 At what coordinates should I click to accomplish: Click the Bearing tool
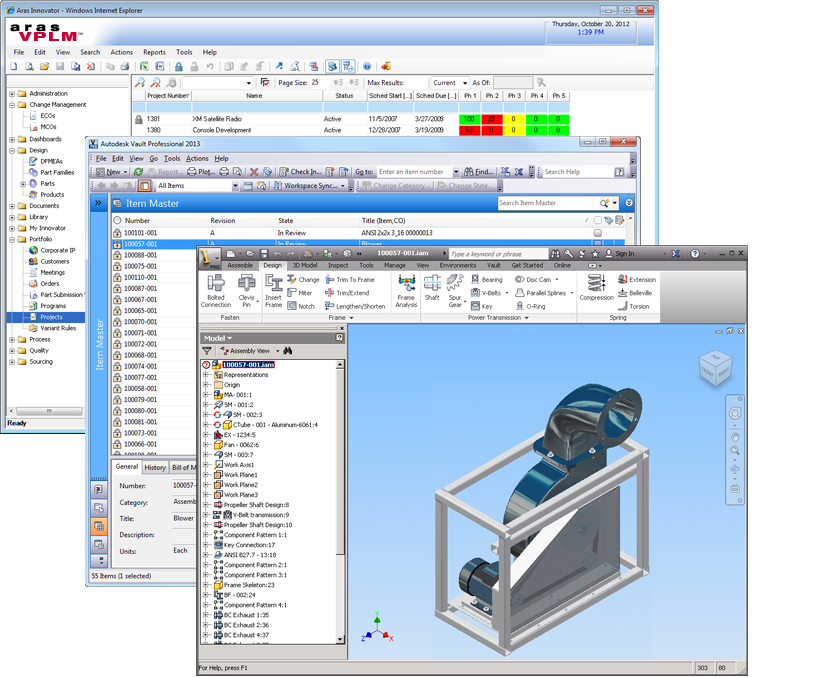486,279
